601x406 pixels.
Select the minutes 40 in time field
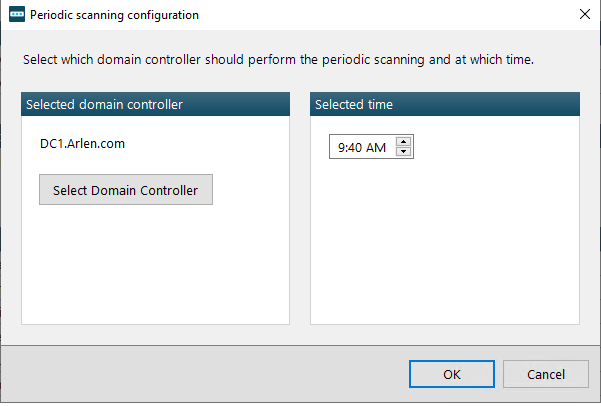(x=355, y=147)
